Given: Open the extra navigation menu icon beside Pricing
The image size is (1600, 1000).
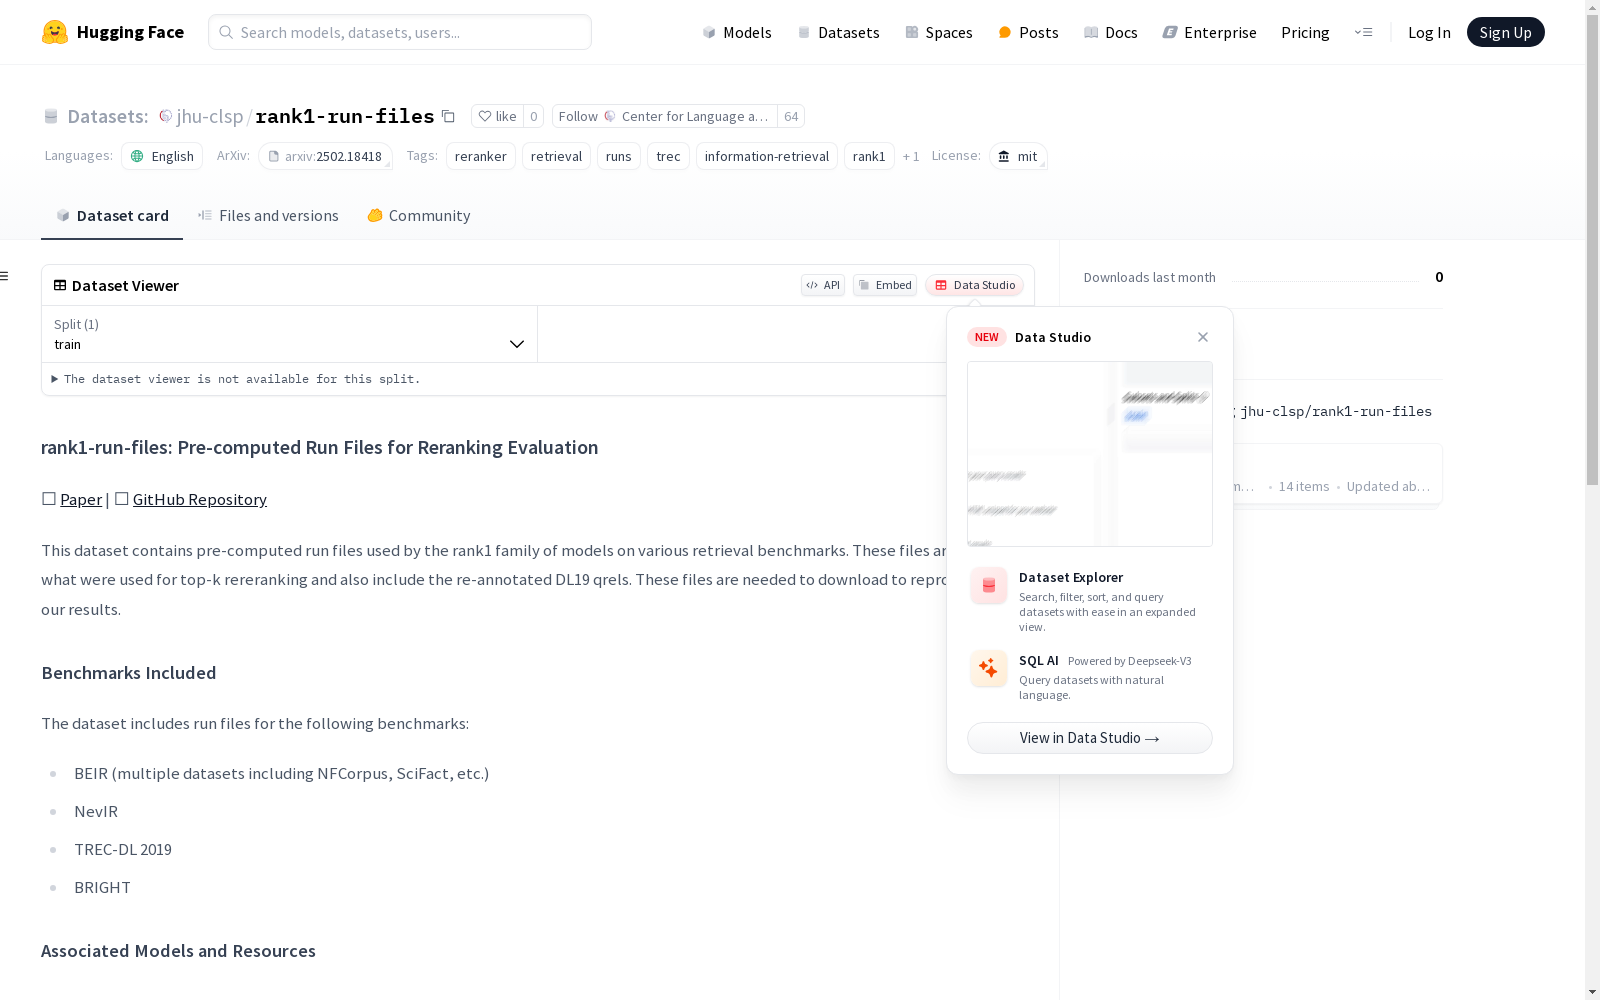Looking at the screenshot, I should (1363, 32).
